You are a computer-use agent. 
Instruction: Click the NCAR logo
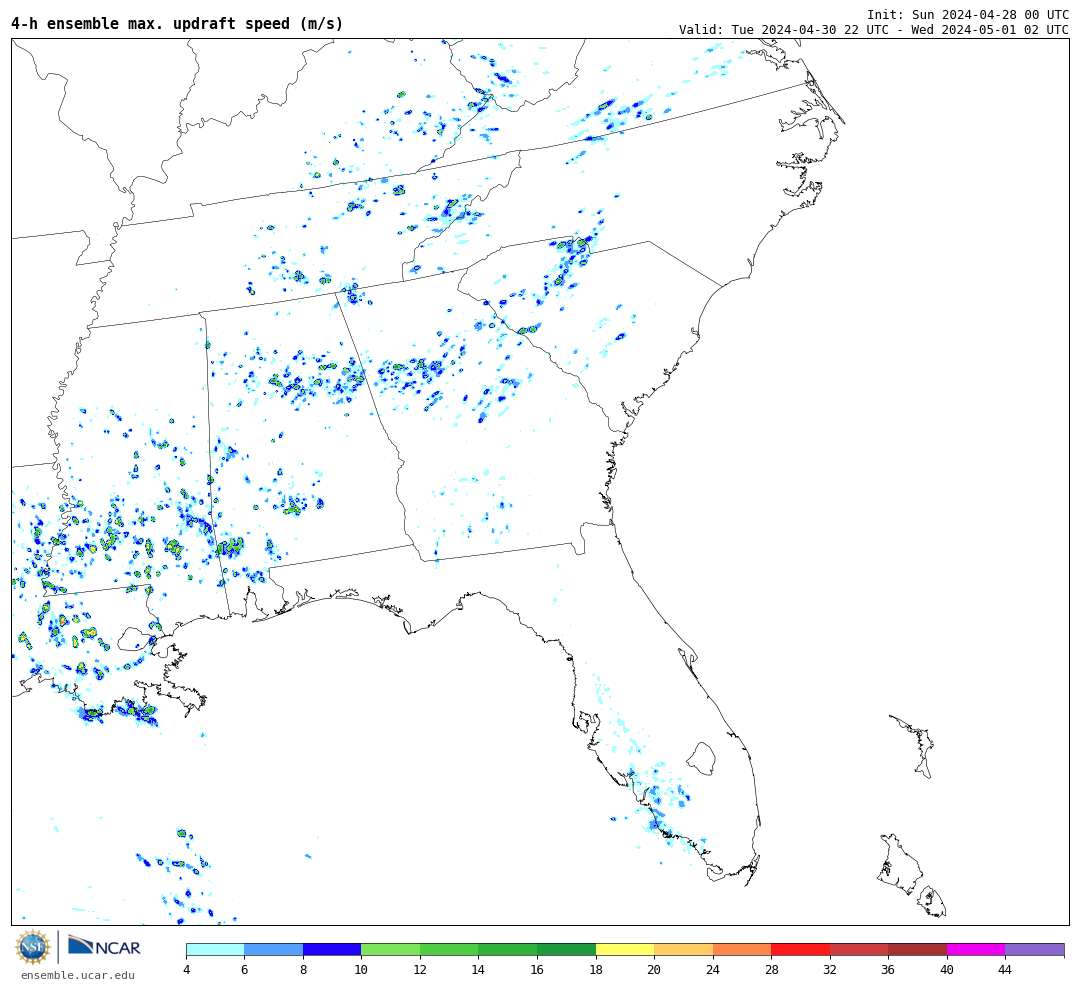coord(104,946)
